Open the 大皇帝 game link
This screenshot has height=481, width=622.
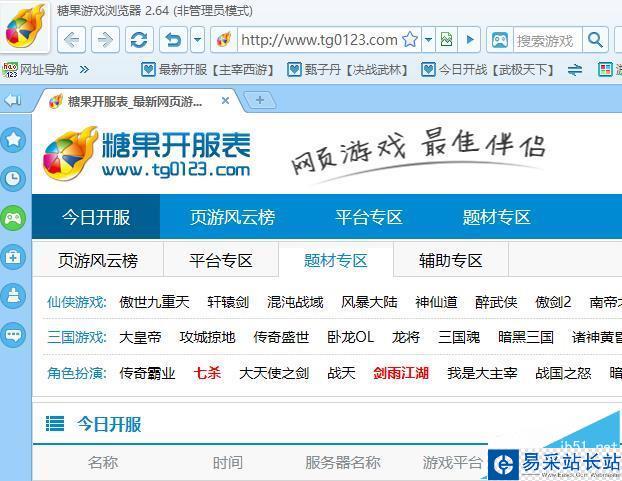(x=140, y=337)
